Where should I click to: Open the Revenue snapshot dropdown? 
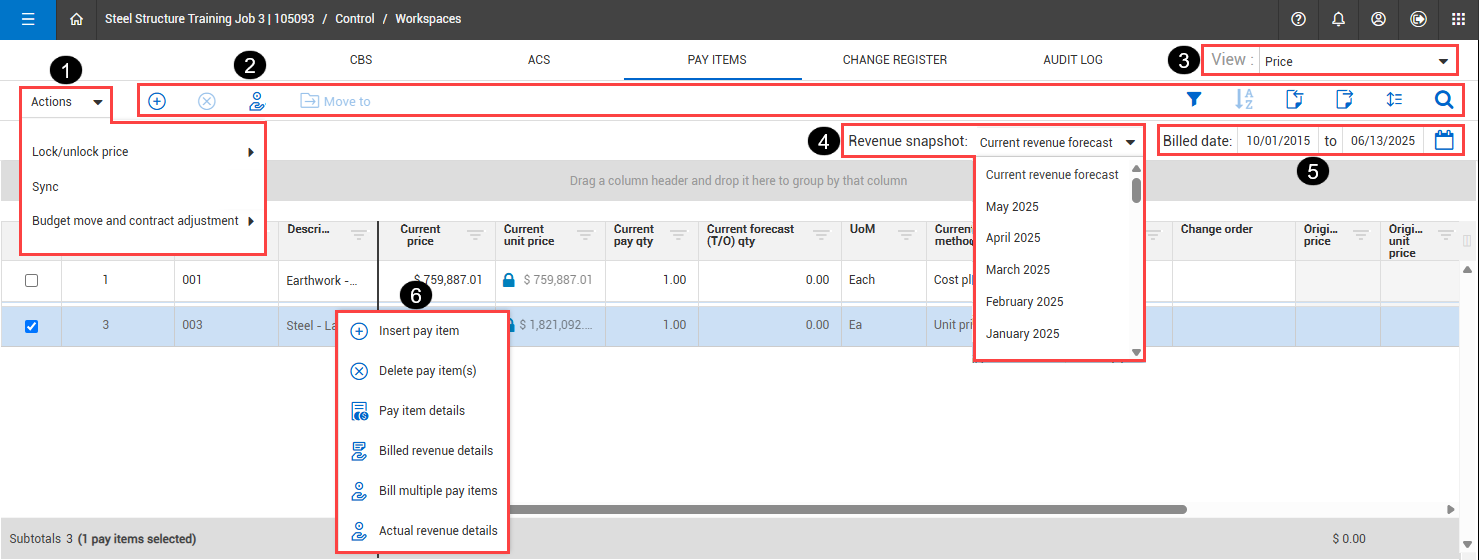pyautogui.click(x=1059, y=142)
